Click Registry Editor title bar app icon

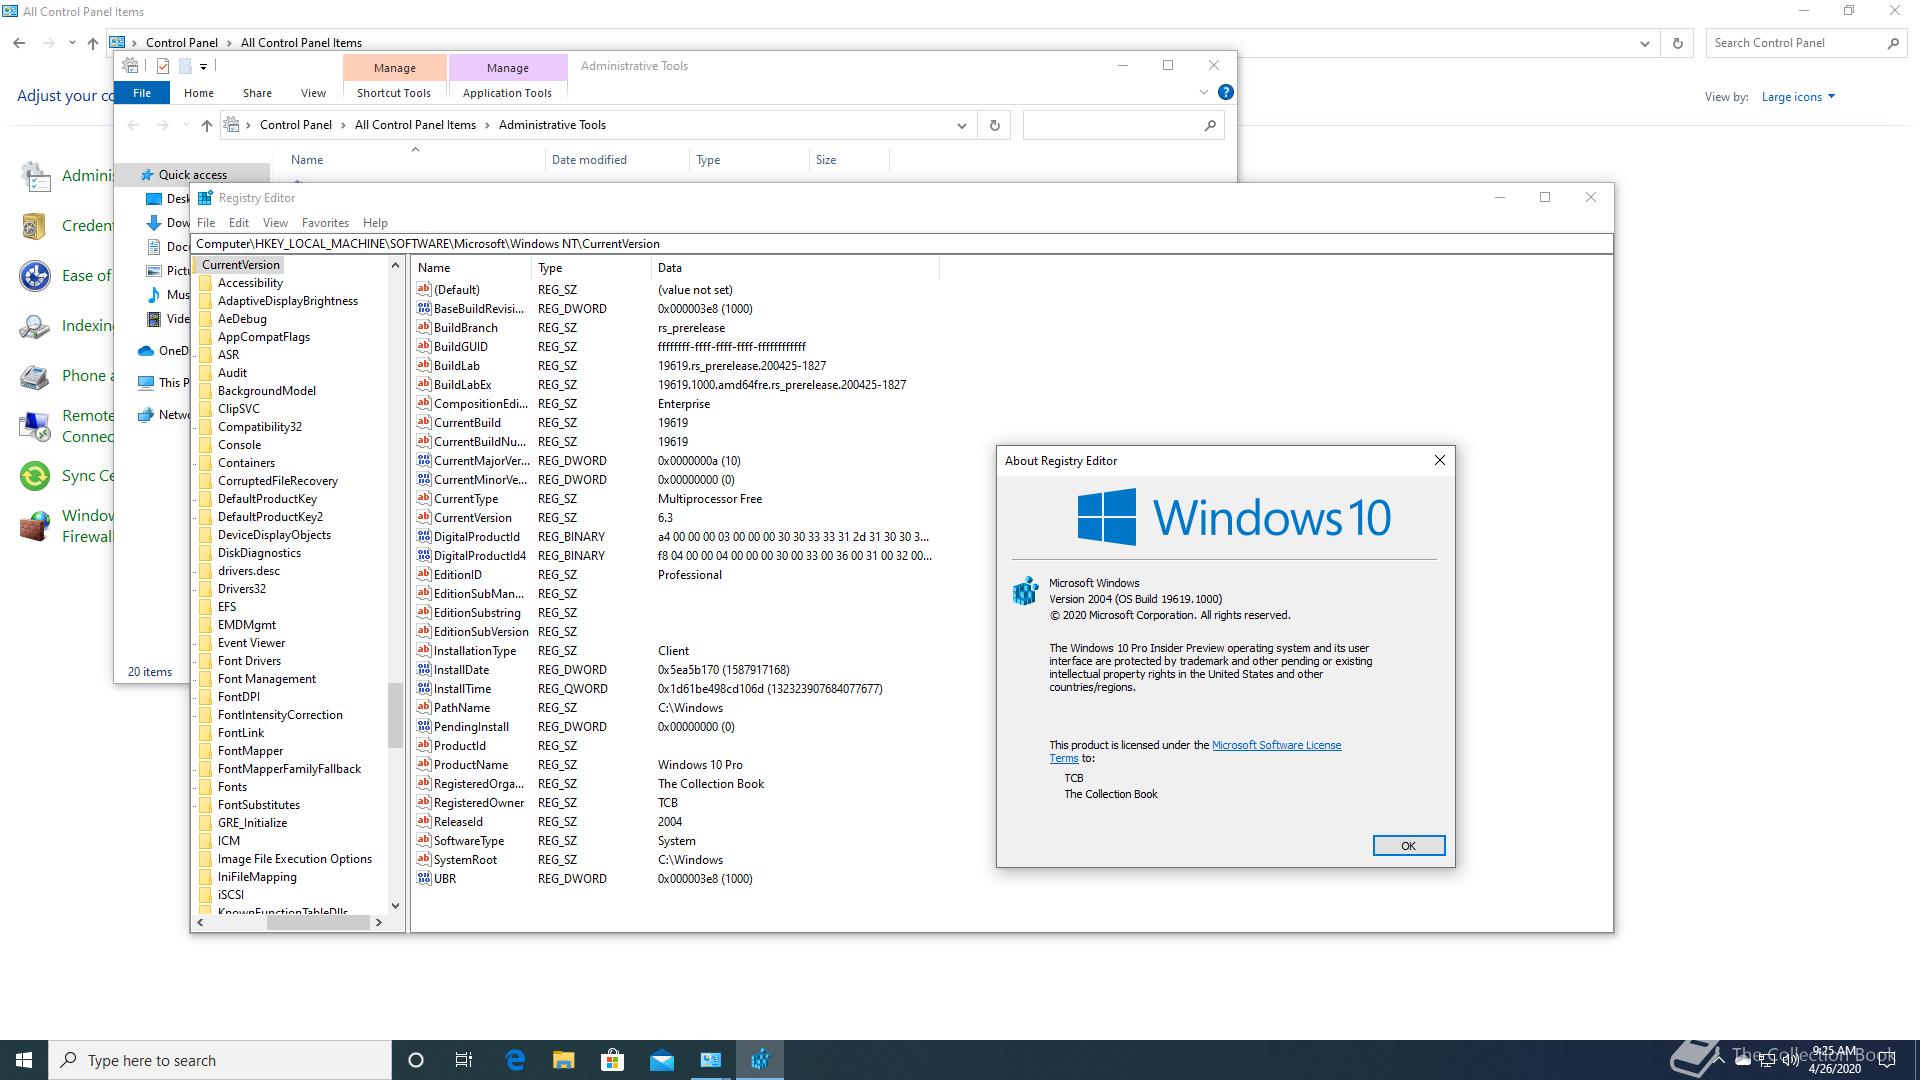pos(205,198)
